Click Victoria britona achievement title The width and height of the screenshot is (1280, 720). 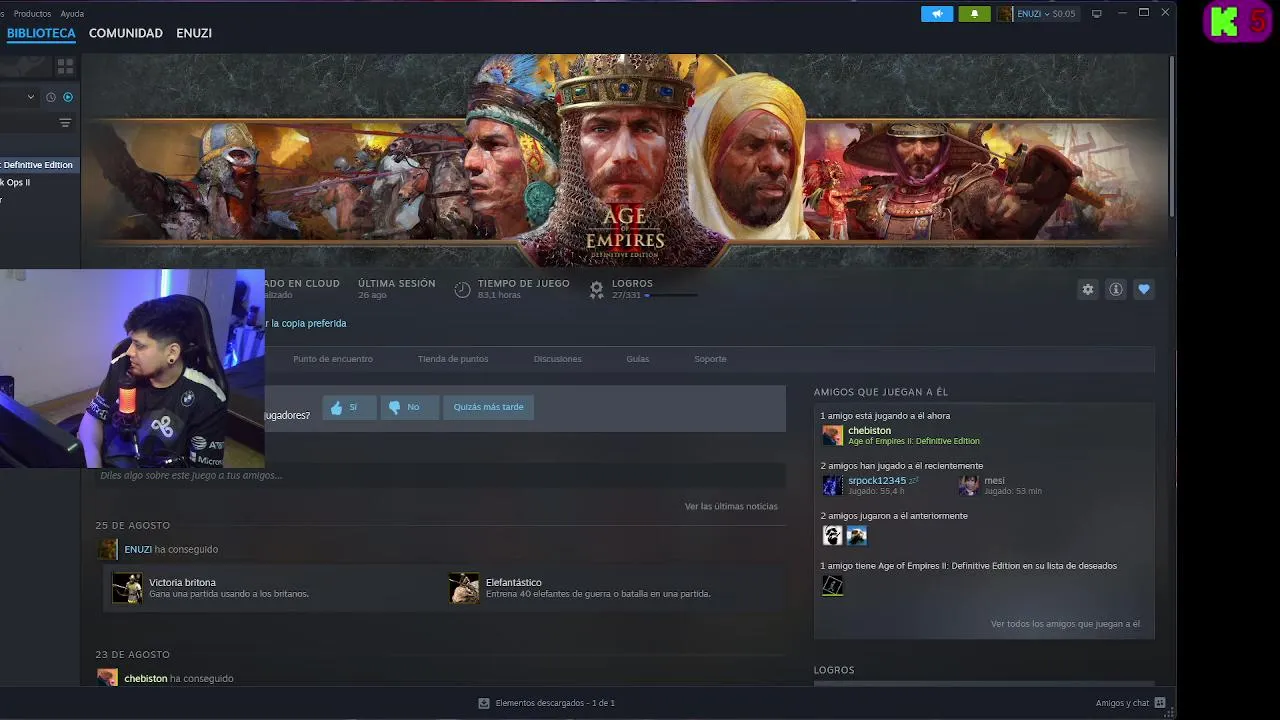tap(182, 582)
